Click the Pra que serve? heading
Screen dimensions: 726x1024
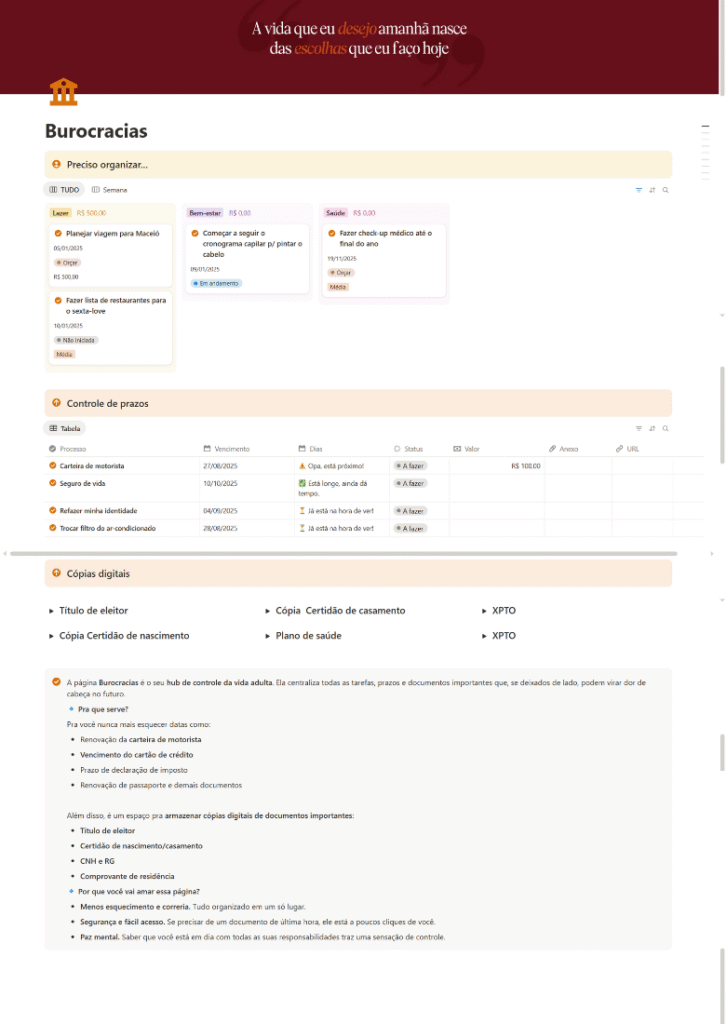pyautogui.click(x=103, y=709)
